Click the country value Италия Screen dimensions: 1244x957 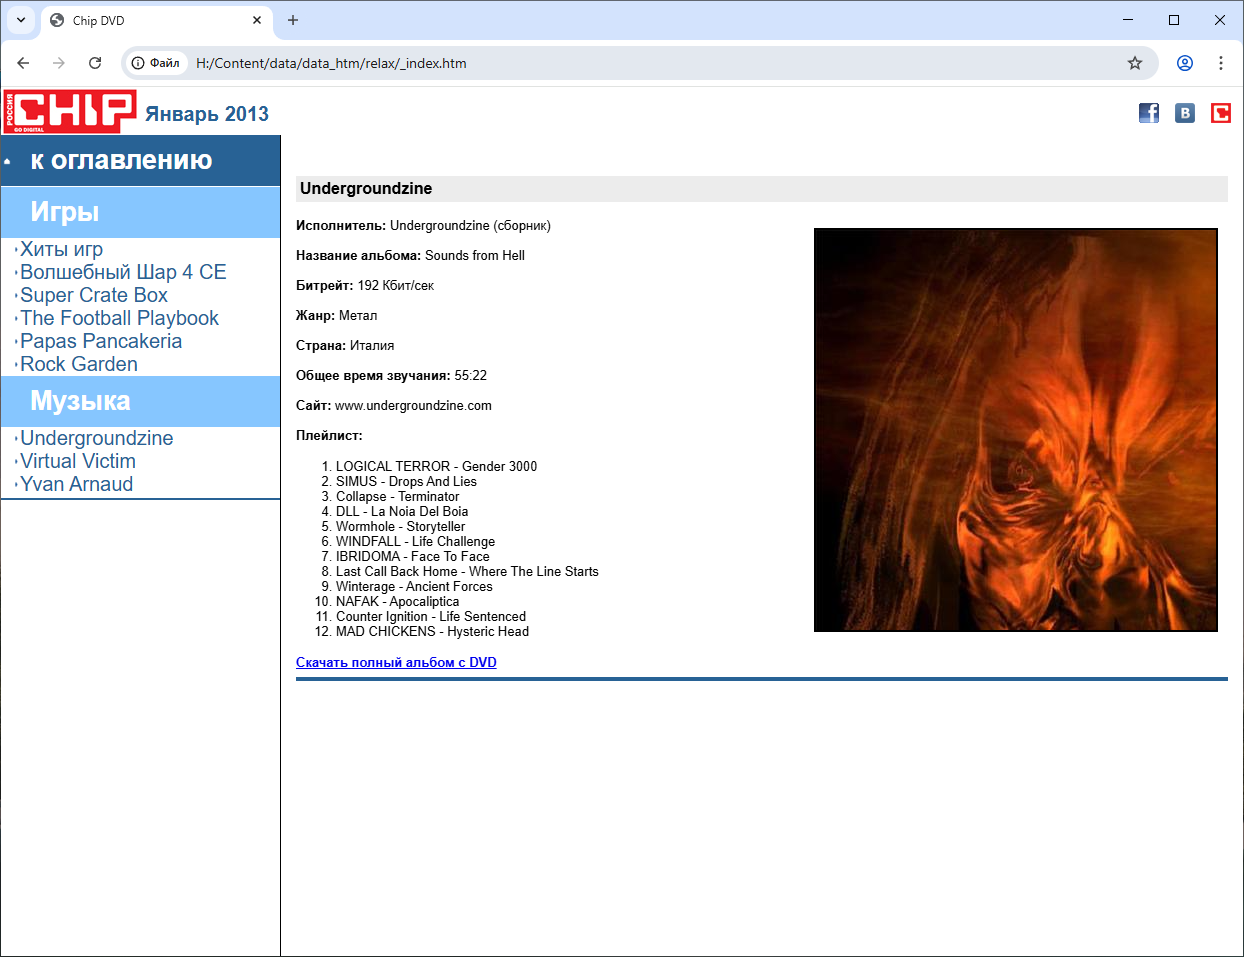[372, 345]
